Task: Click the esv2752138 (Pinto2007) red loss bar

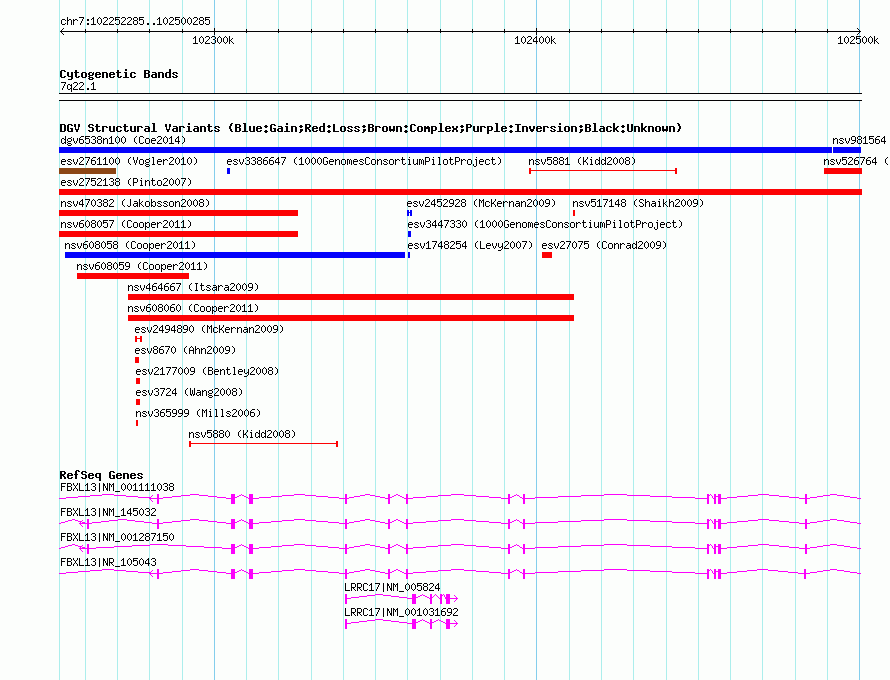Action: point(460,192)
